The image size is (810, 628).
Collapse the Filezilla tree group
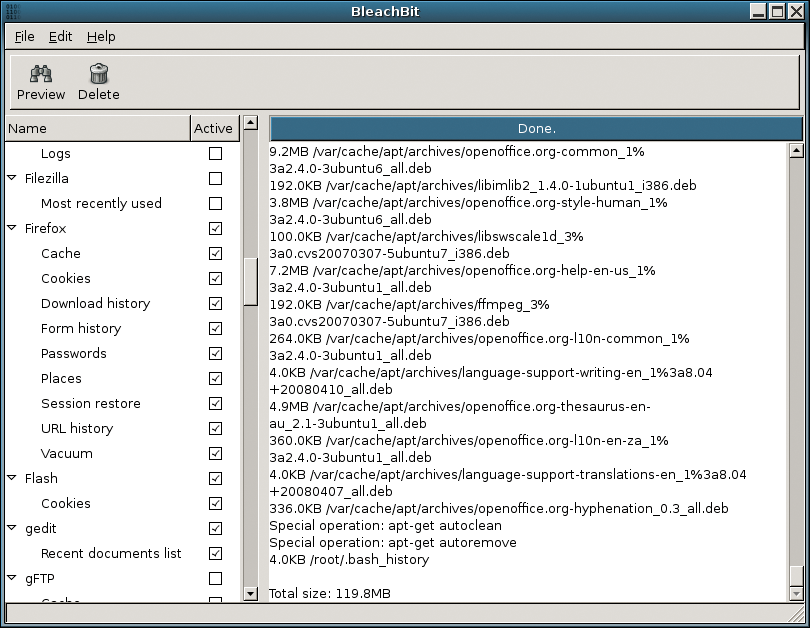[12, 178]
